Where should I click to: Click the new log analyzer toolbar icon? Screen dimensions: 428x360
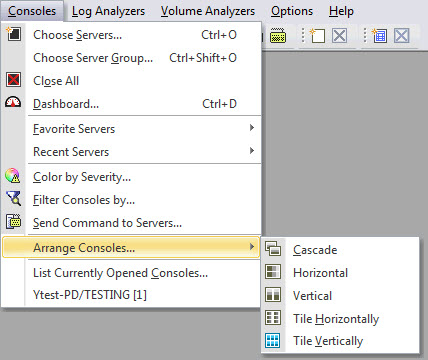click(x=317, y=35)
